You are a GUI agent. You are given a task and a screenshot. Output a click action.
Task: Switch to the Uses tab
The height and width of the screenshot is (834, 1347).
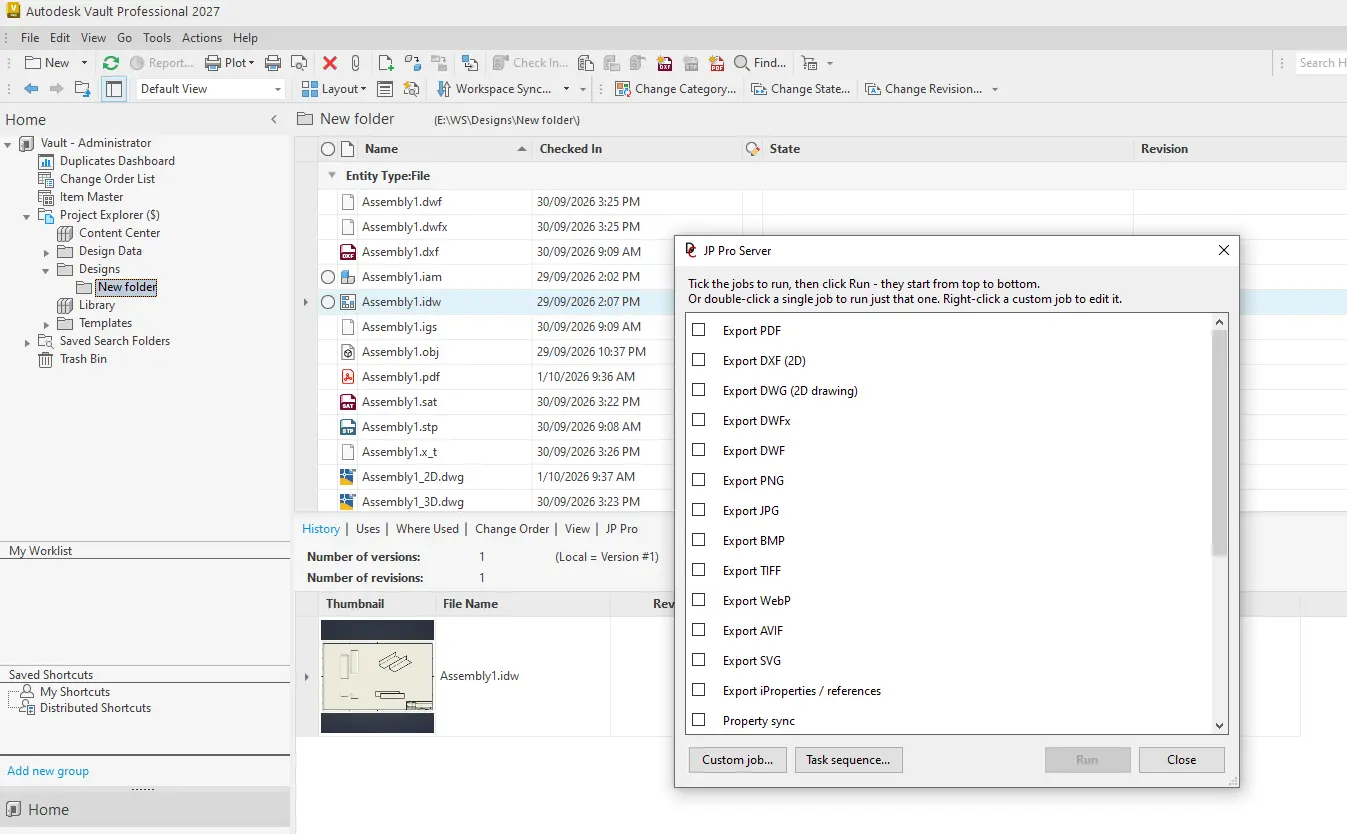[368, 529]
